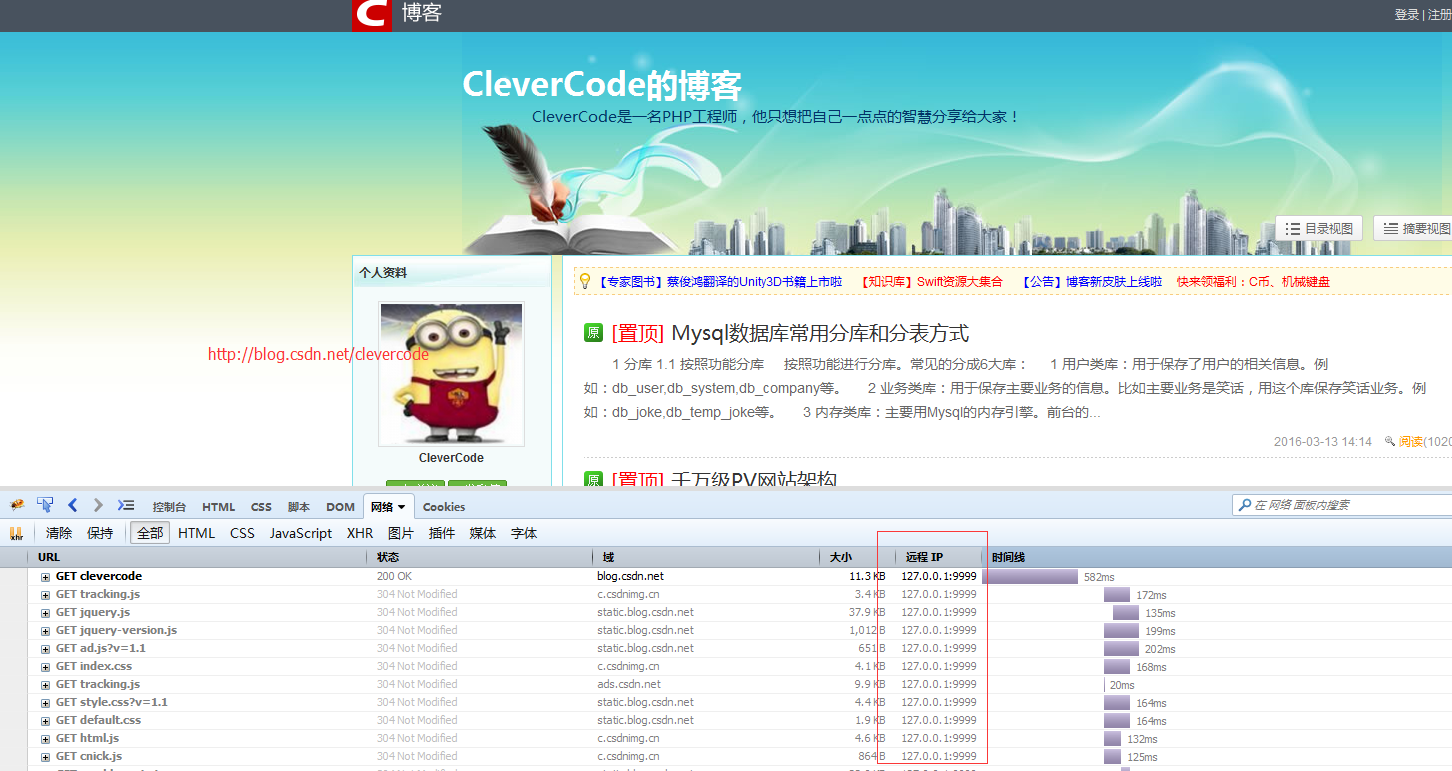This screenshot has height=771, width=1452.
Task: Filter requests by 媒体 type
Action: click(x=483, y=533)
